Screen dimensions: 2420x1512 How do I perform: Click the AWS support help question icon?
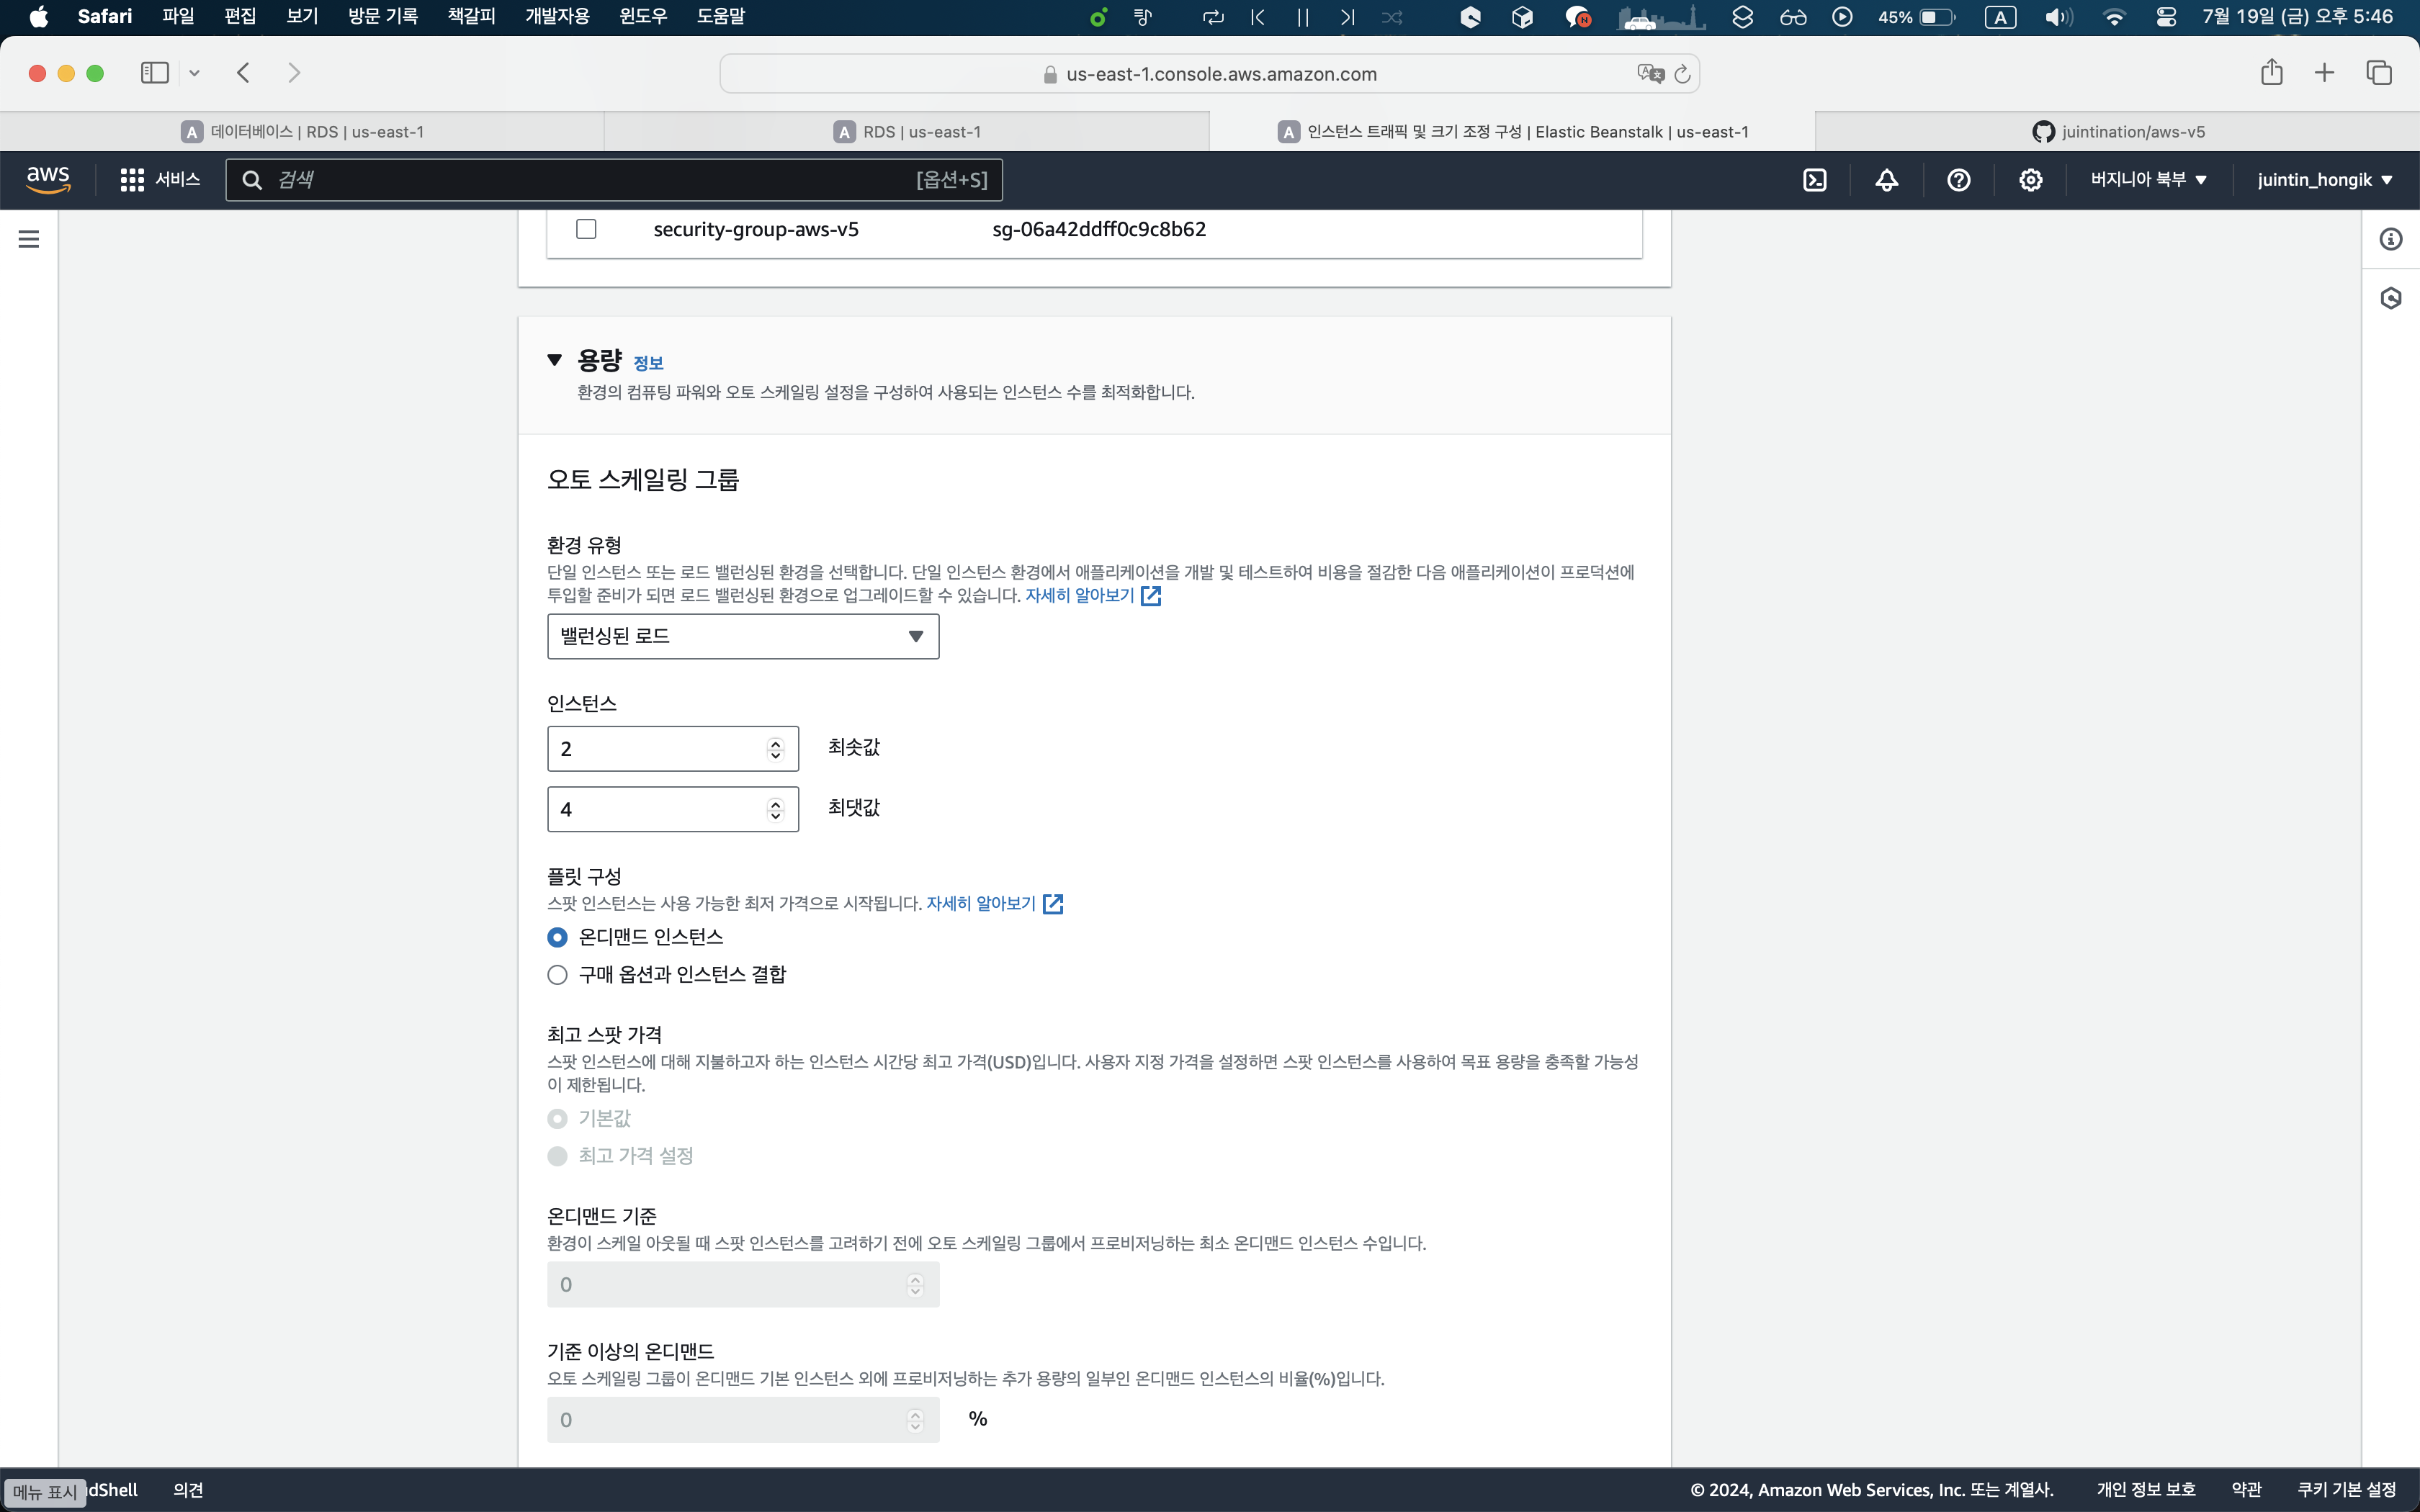click(1958, 180)
